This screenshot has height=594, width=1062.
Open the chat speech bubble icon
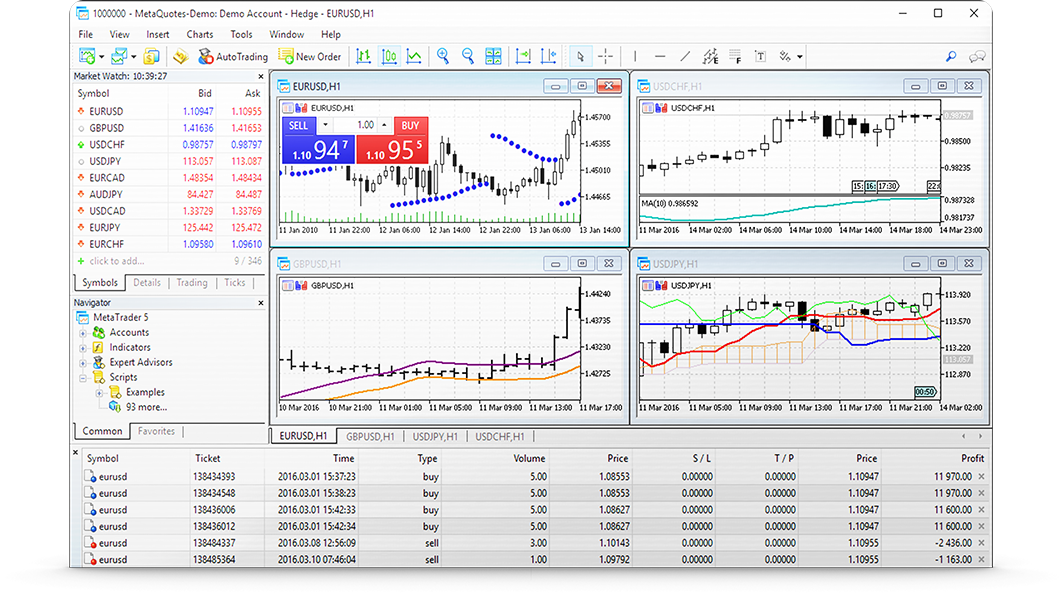[x=977, y=57]
